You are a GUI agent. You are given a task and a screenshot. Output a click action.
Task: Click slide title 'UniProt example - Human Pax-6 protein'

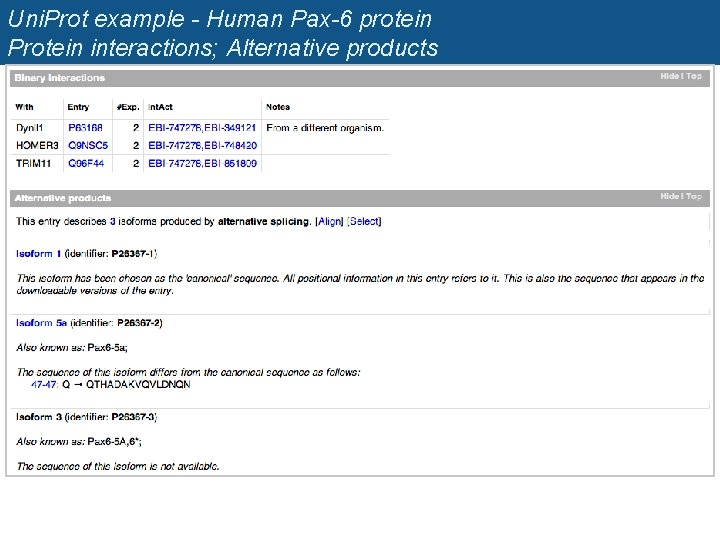[x=220, y=19]
